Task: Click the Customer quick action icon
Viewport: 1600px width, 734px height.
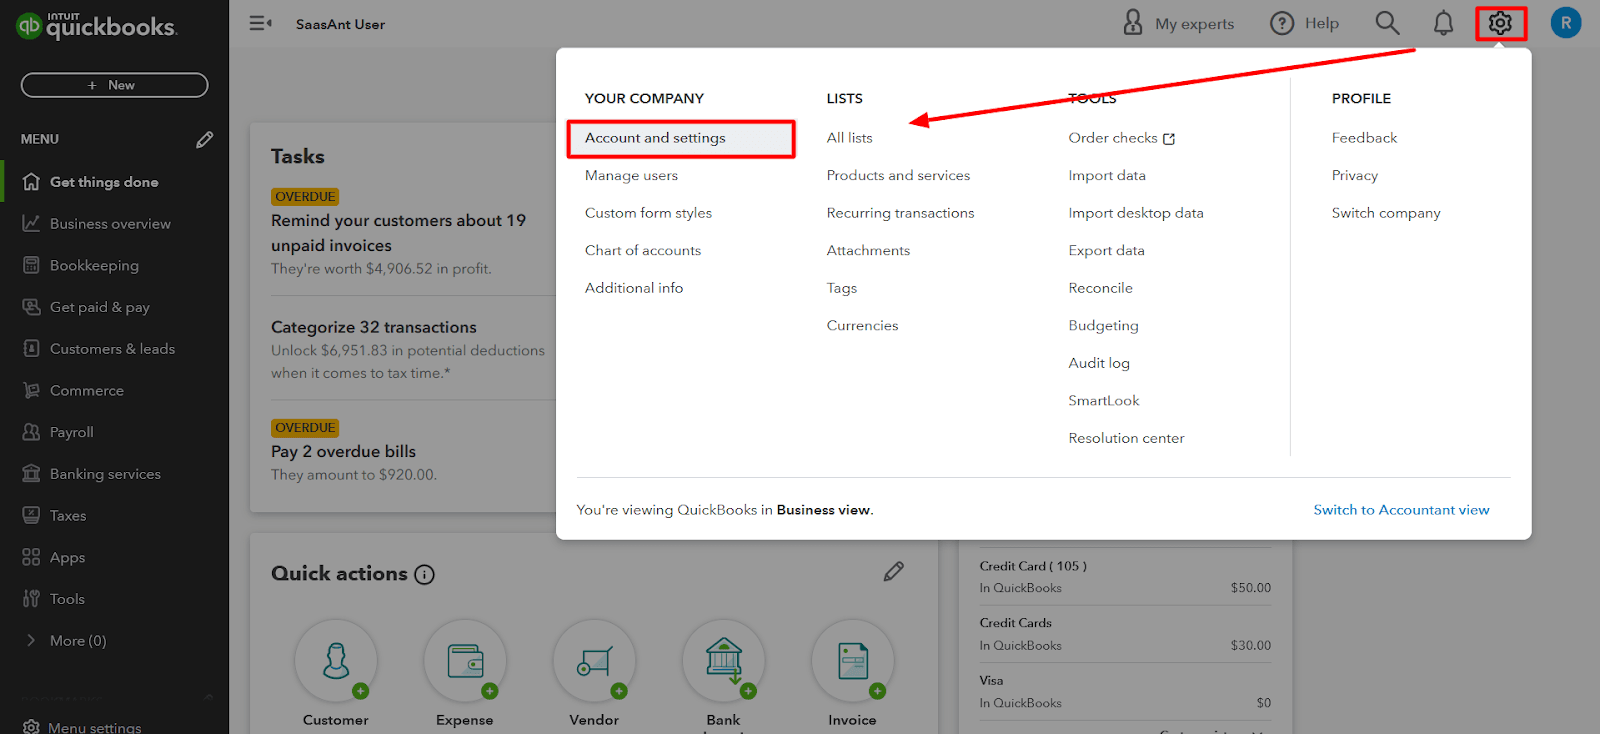Action: 336,661
